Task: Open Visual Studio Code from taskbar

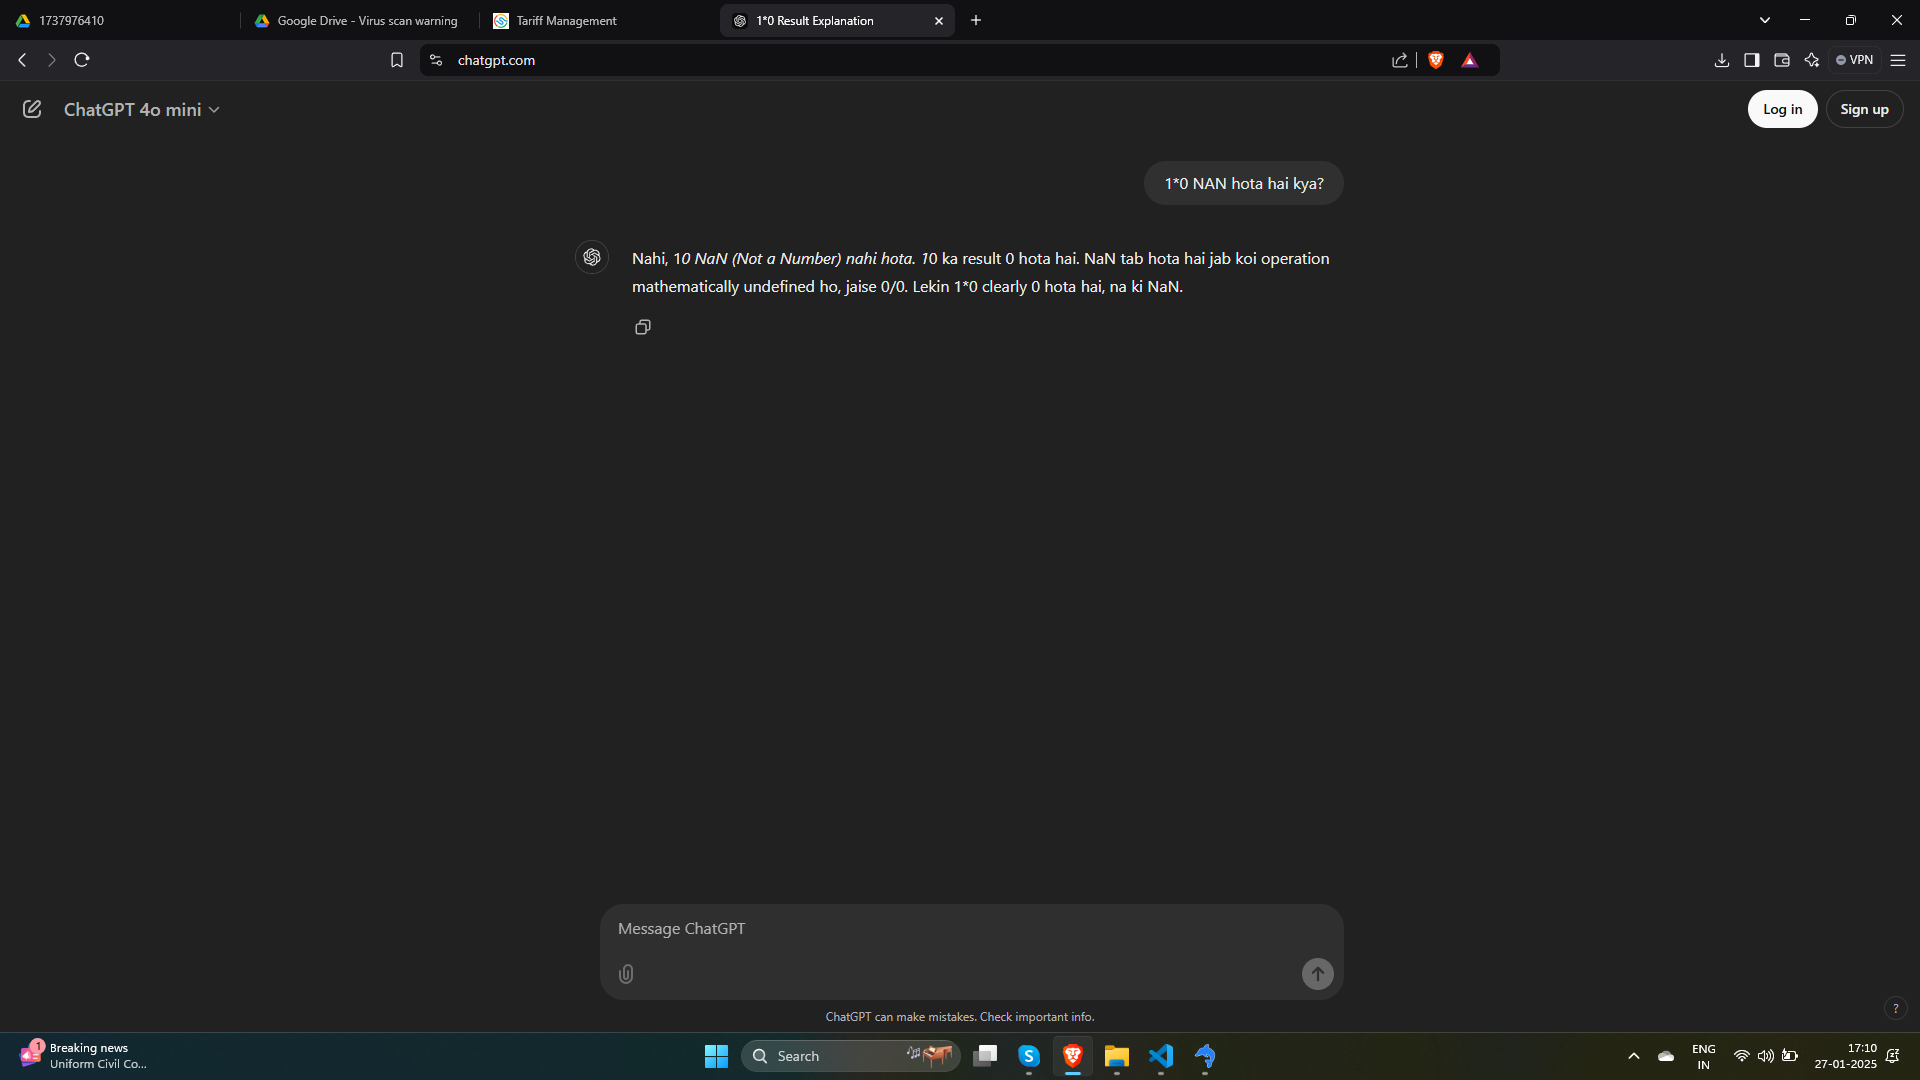Action: pyautogui.click(x=1161, y=1056)
